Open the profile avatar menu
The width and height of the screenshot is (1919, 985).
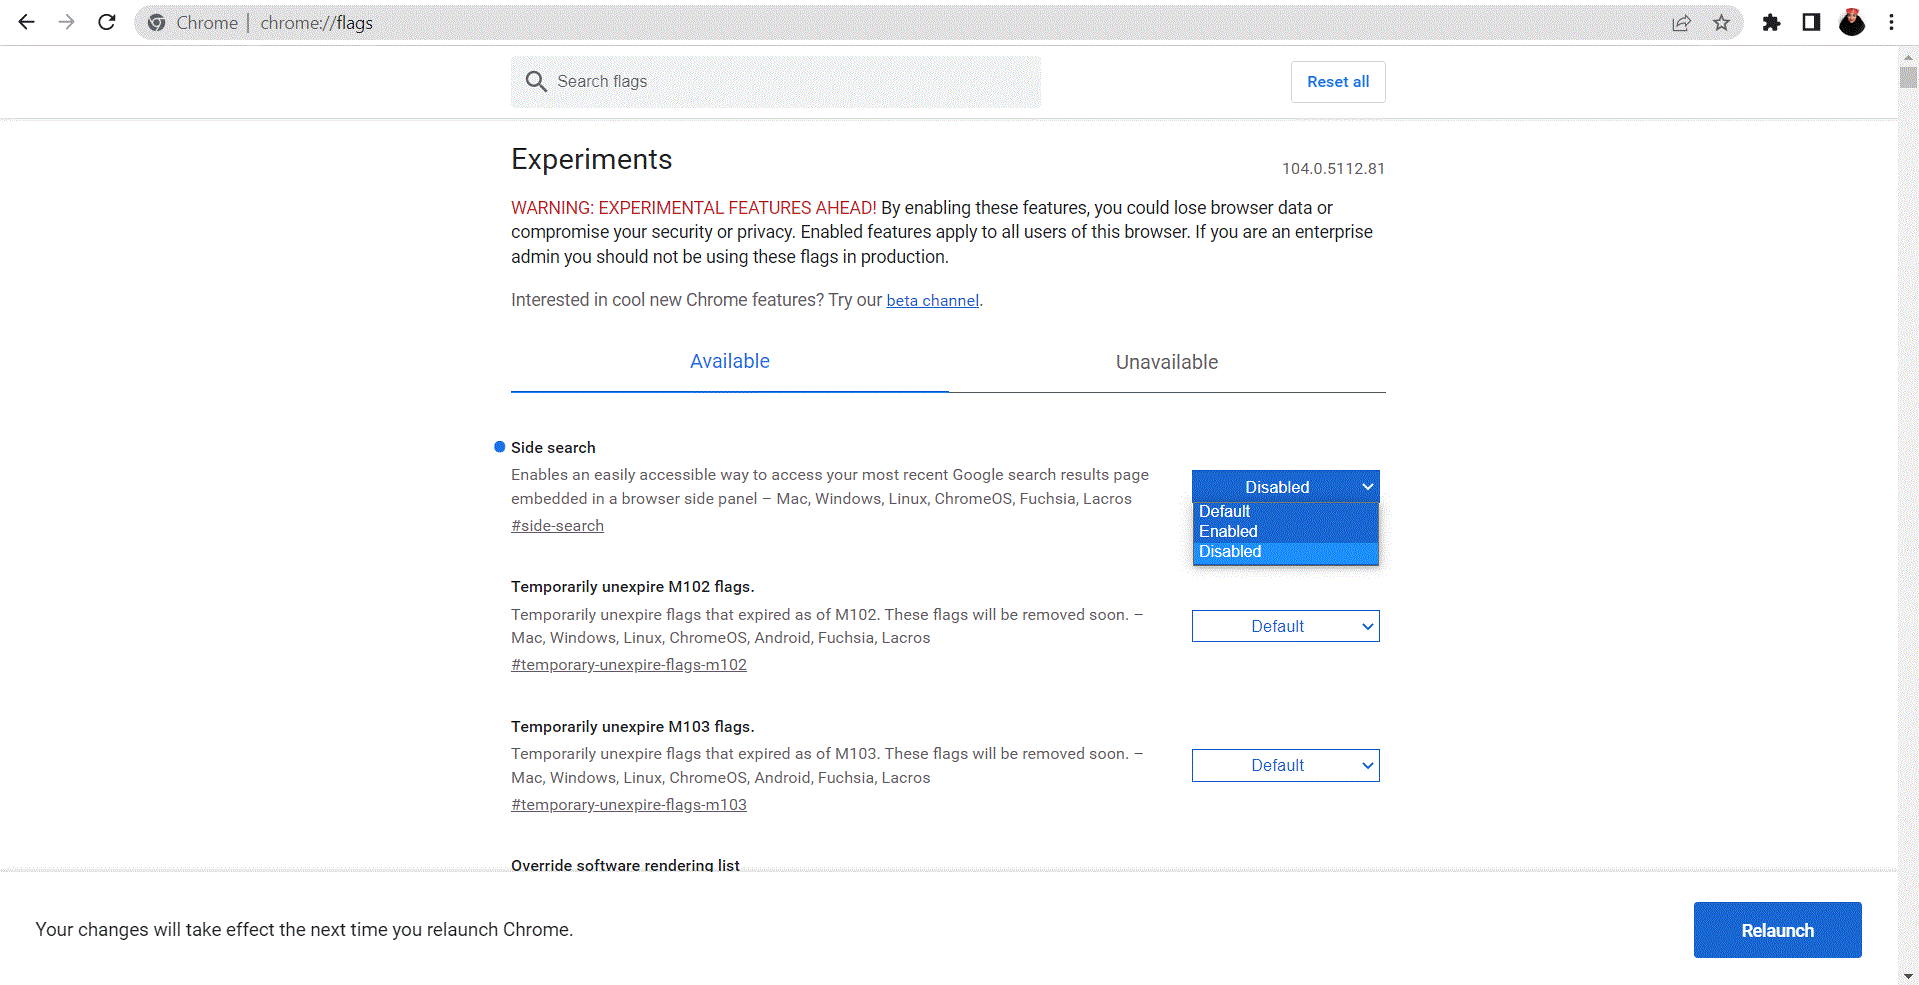[1852, 22]
